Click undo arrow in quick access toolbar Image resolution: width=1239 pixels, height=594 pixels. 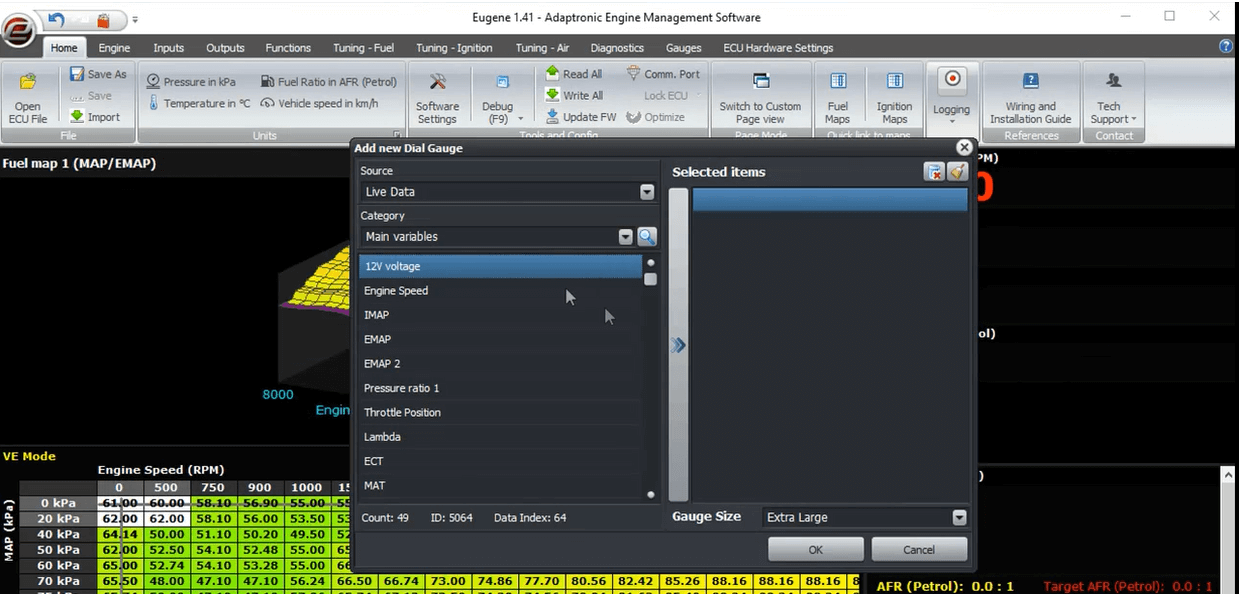[x=56, y=19]
